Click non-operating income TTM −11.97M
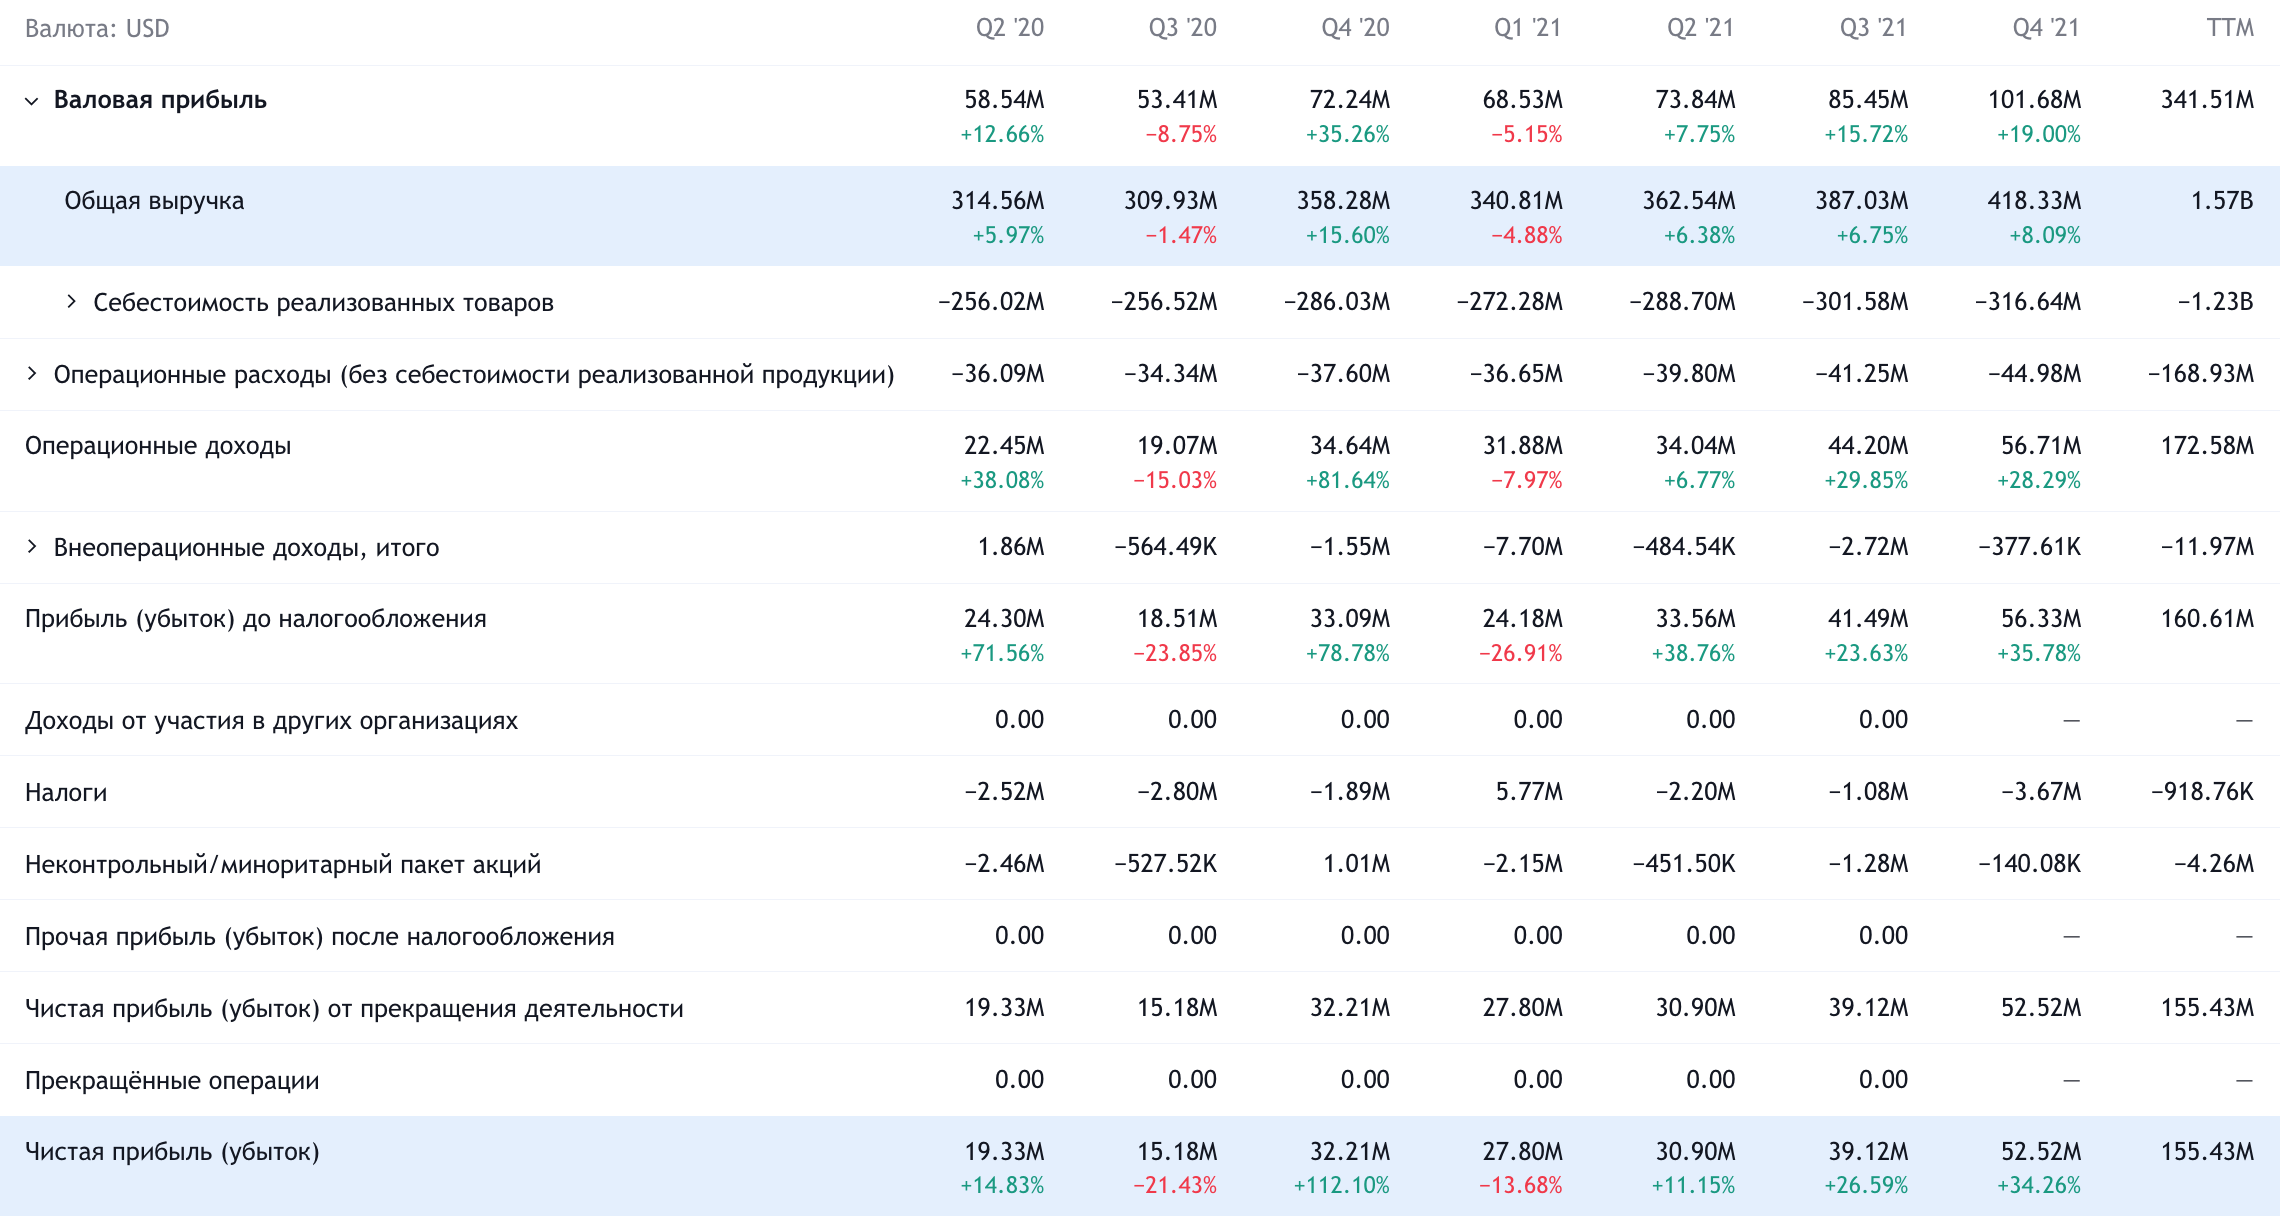 2207,547
